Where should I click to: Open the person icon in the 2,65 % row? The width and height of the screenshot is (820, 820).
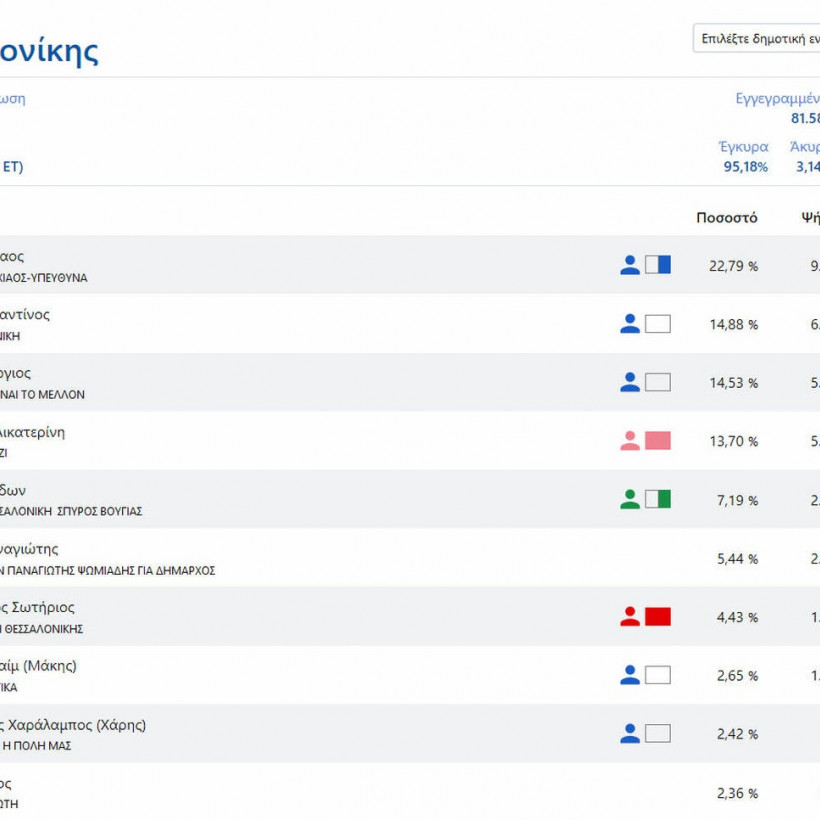point(630,675)
